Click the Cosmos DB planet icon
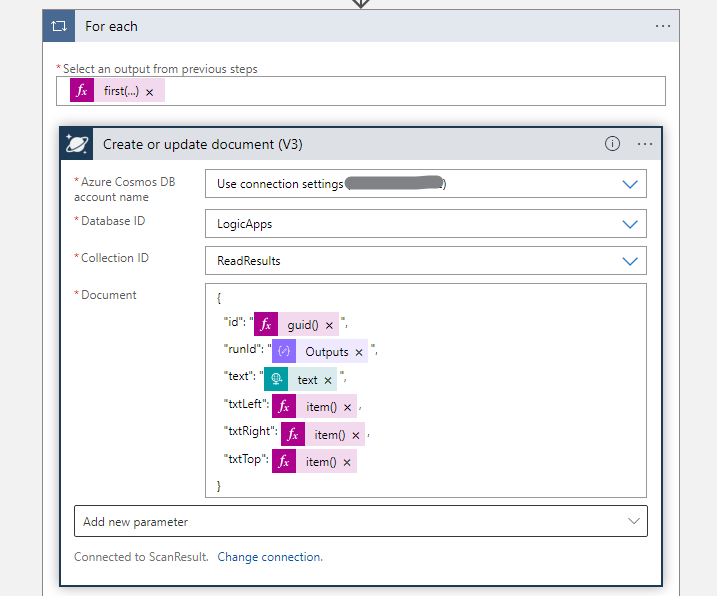717x596 pixels. tap(78, 144)
